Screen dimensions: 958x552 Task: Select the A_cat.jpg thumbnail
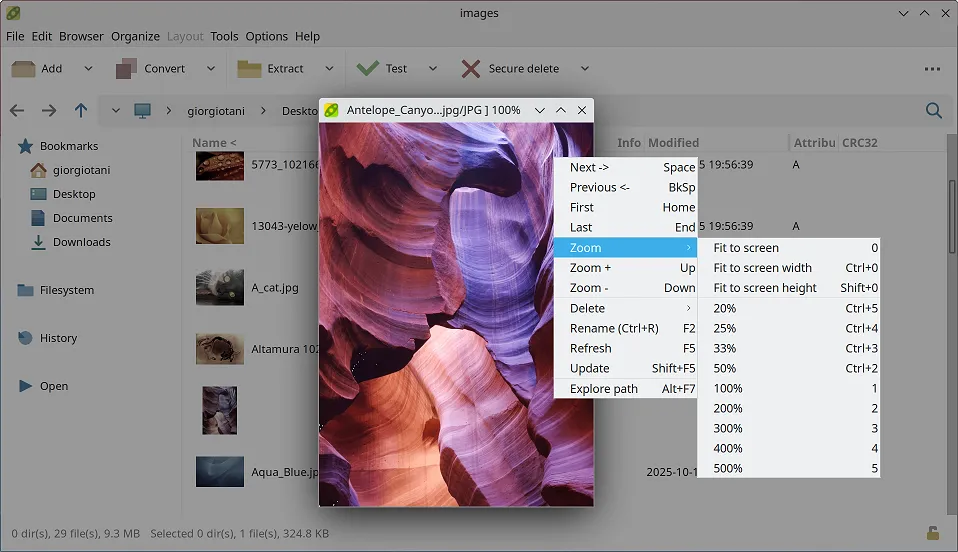click(x=219, y=287)
